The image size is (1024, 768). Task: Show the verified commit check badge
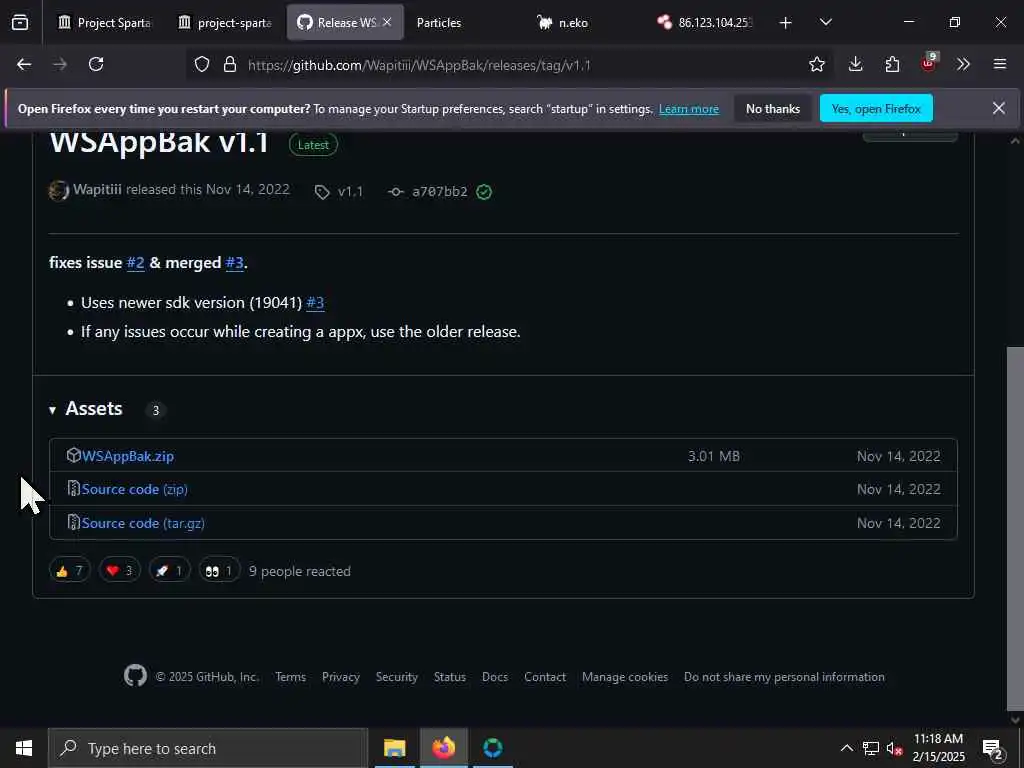coord(484,191)
